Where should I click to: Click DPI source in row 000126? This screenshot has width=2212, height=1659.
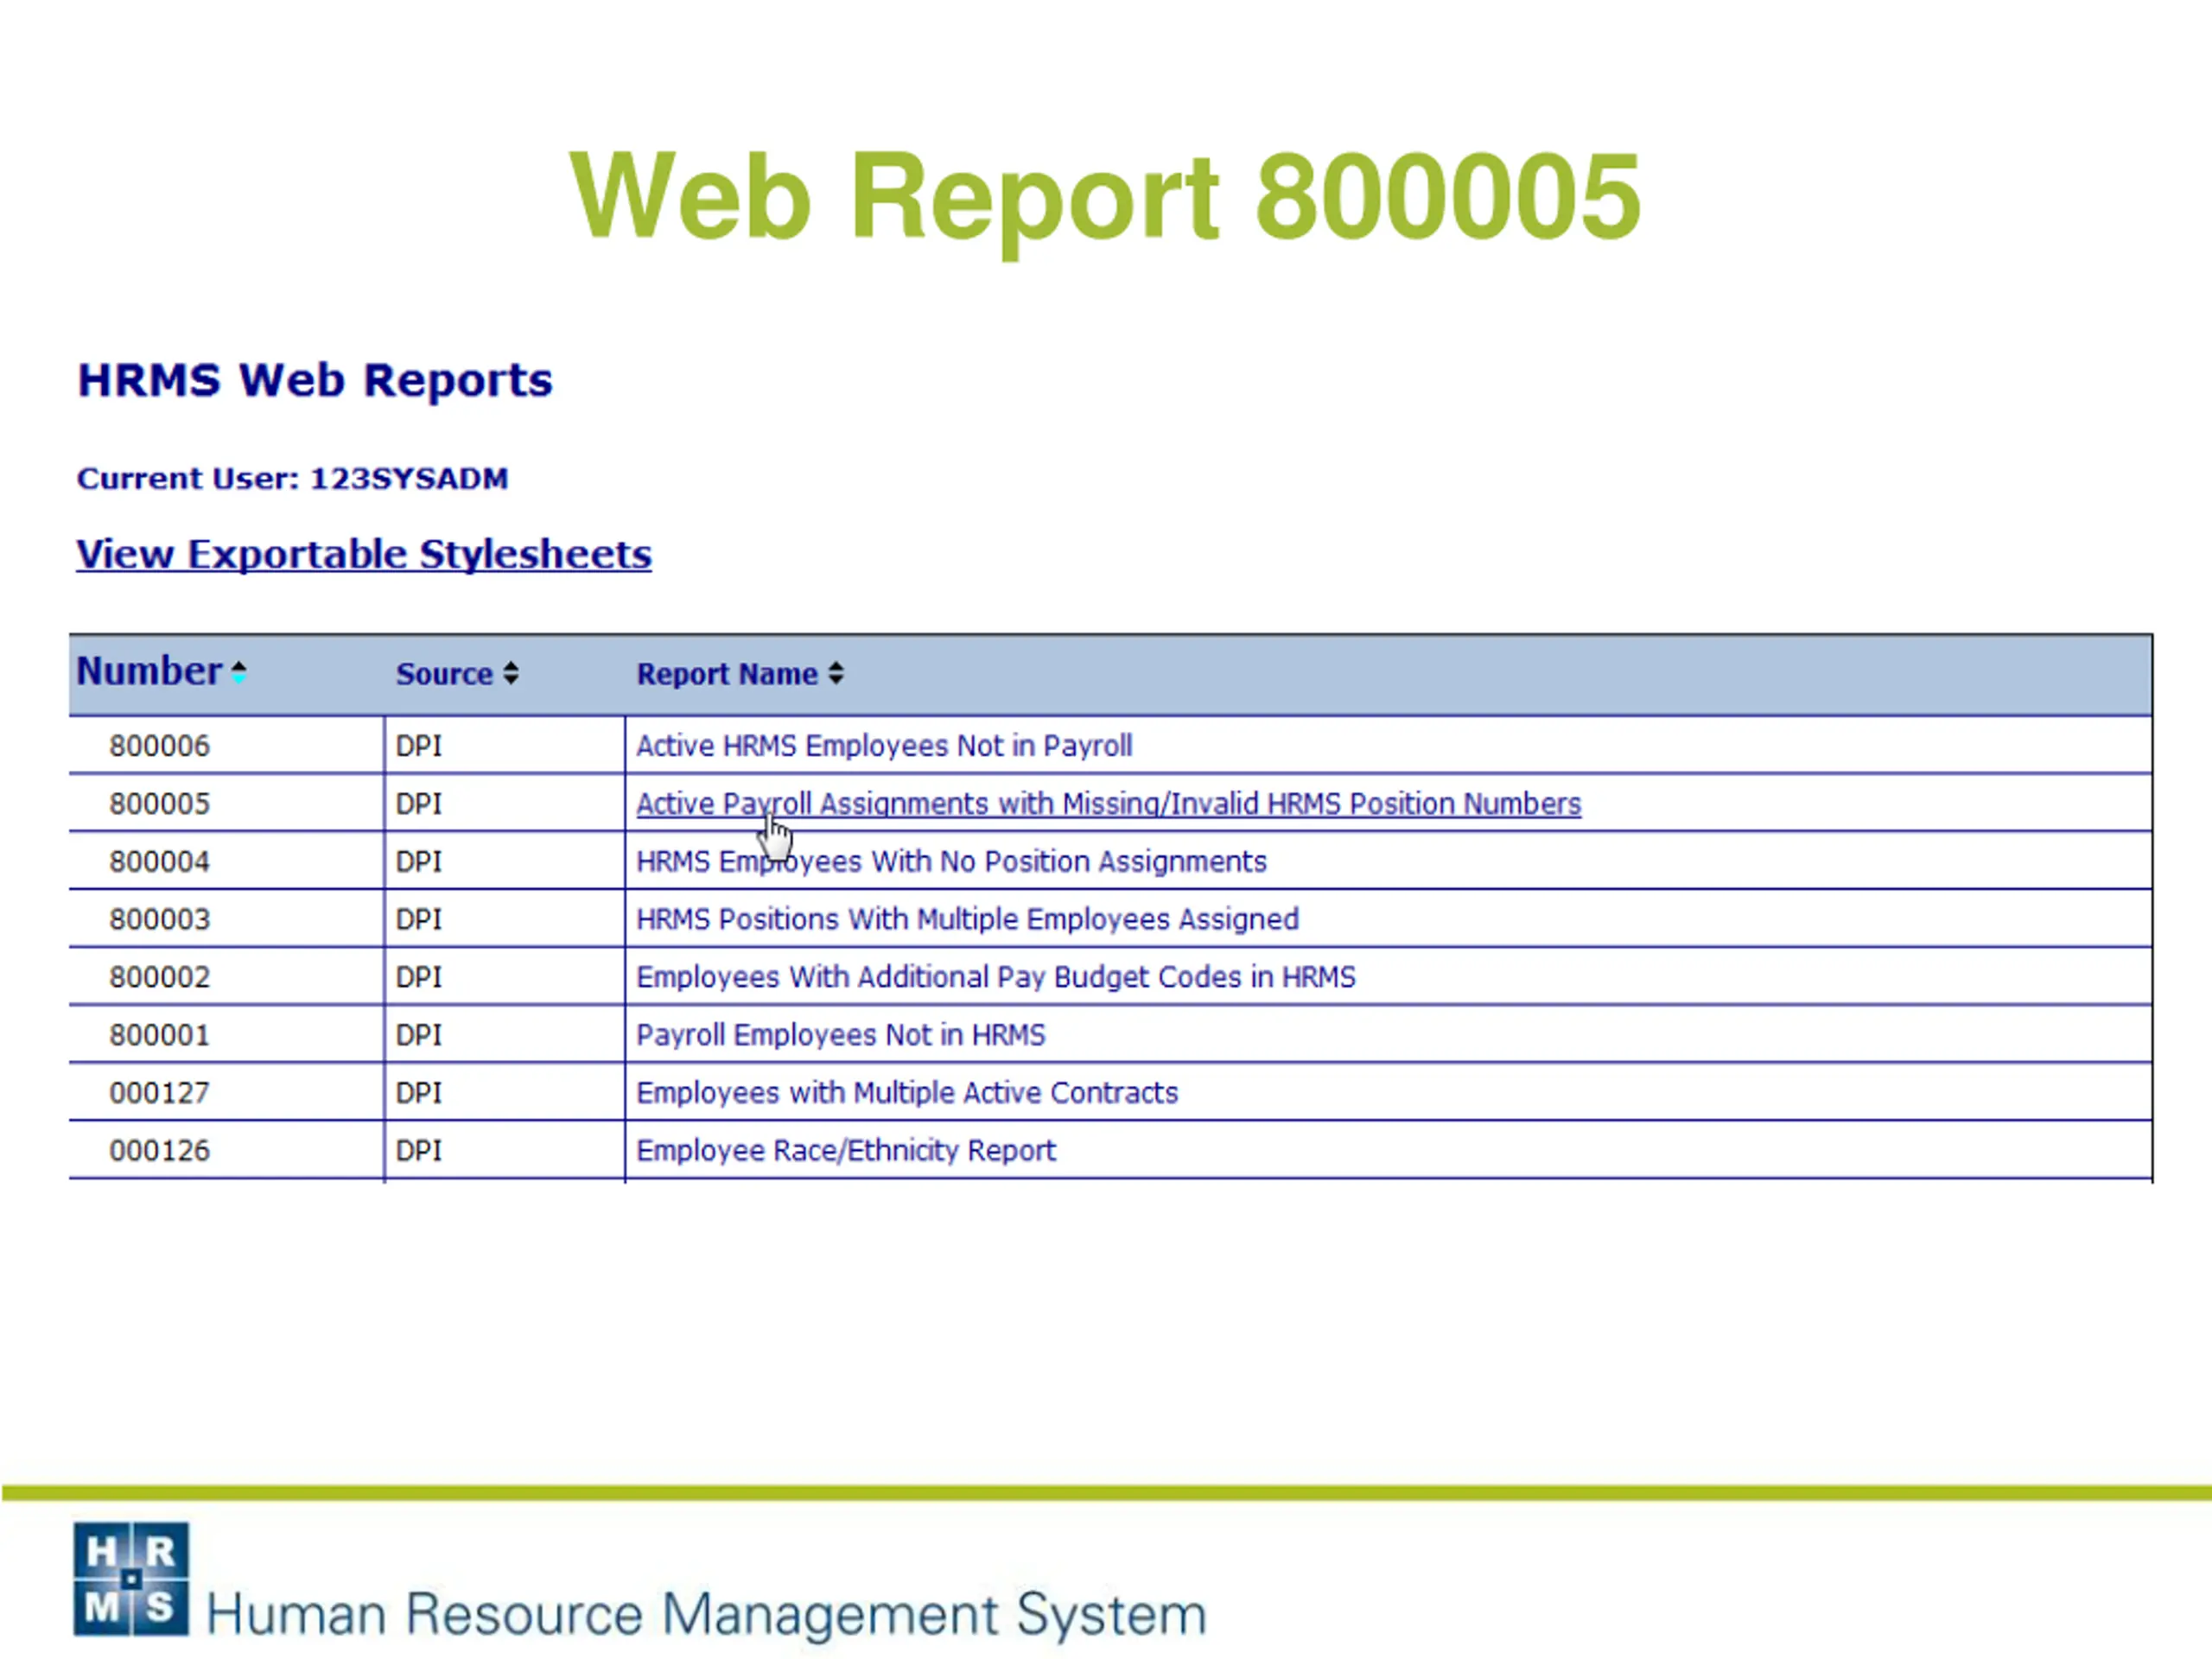pos(419,1151)
